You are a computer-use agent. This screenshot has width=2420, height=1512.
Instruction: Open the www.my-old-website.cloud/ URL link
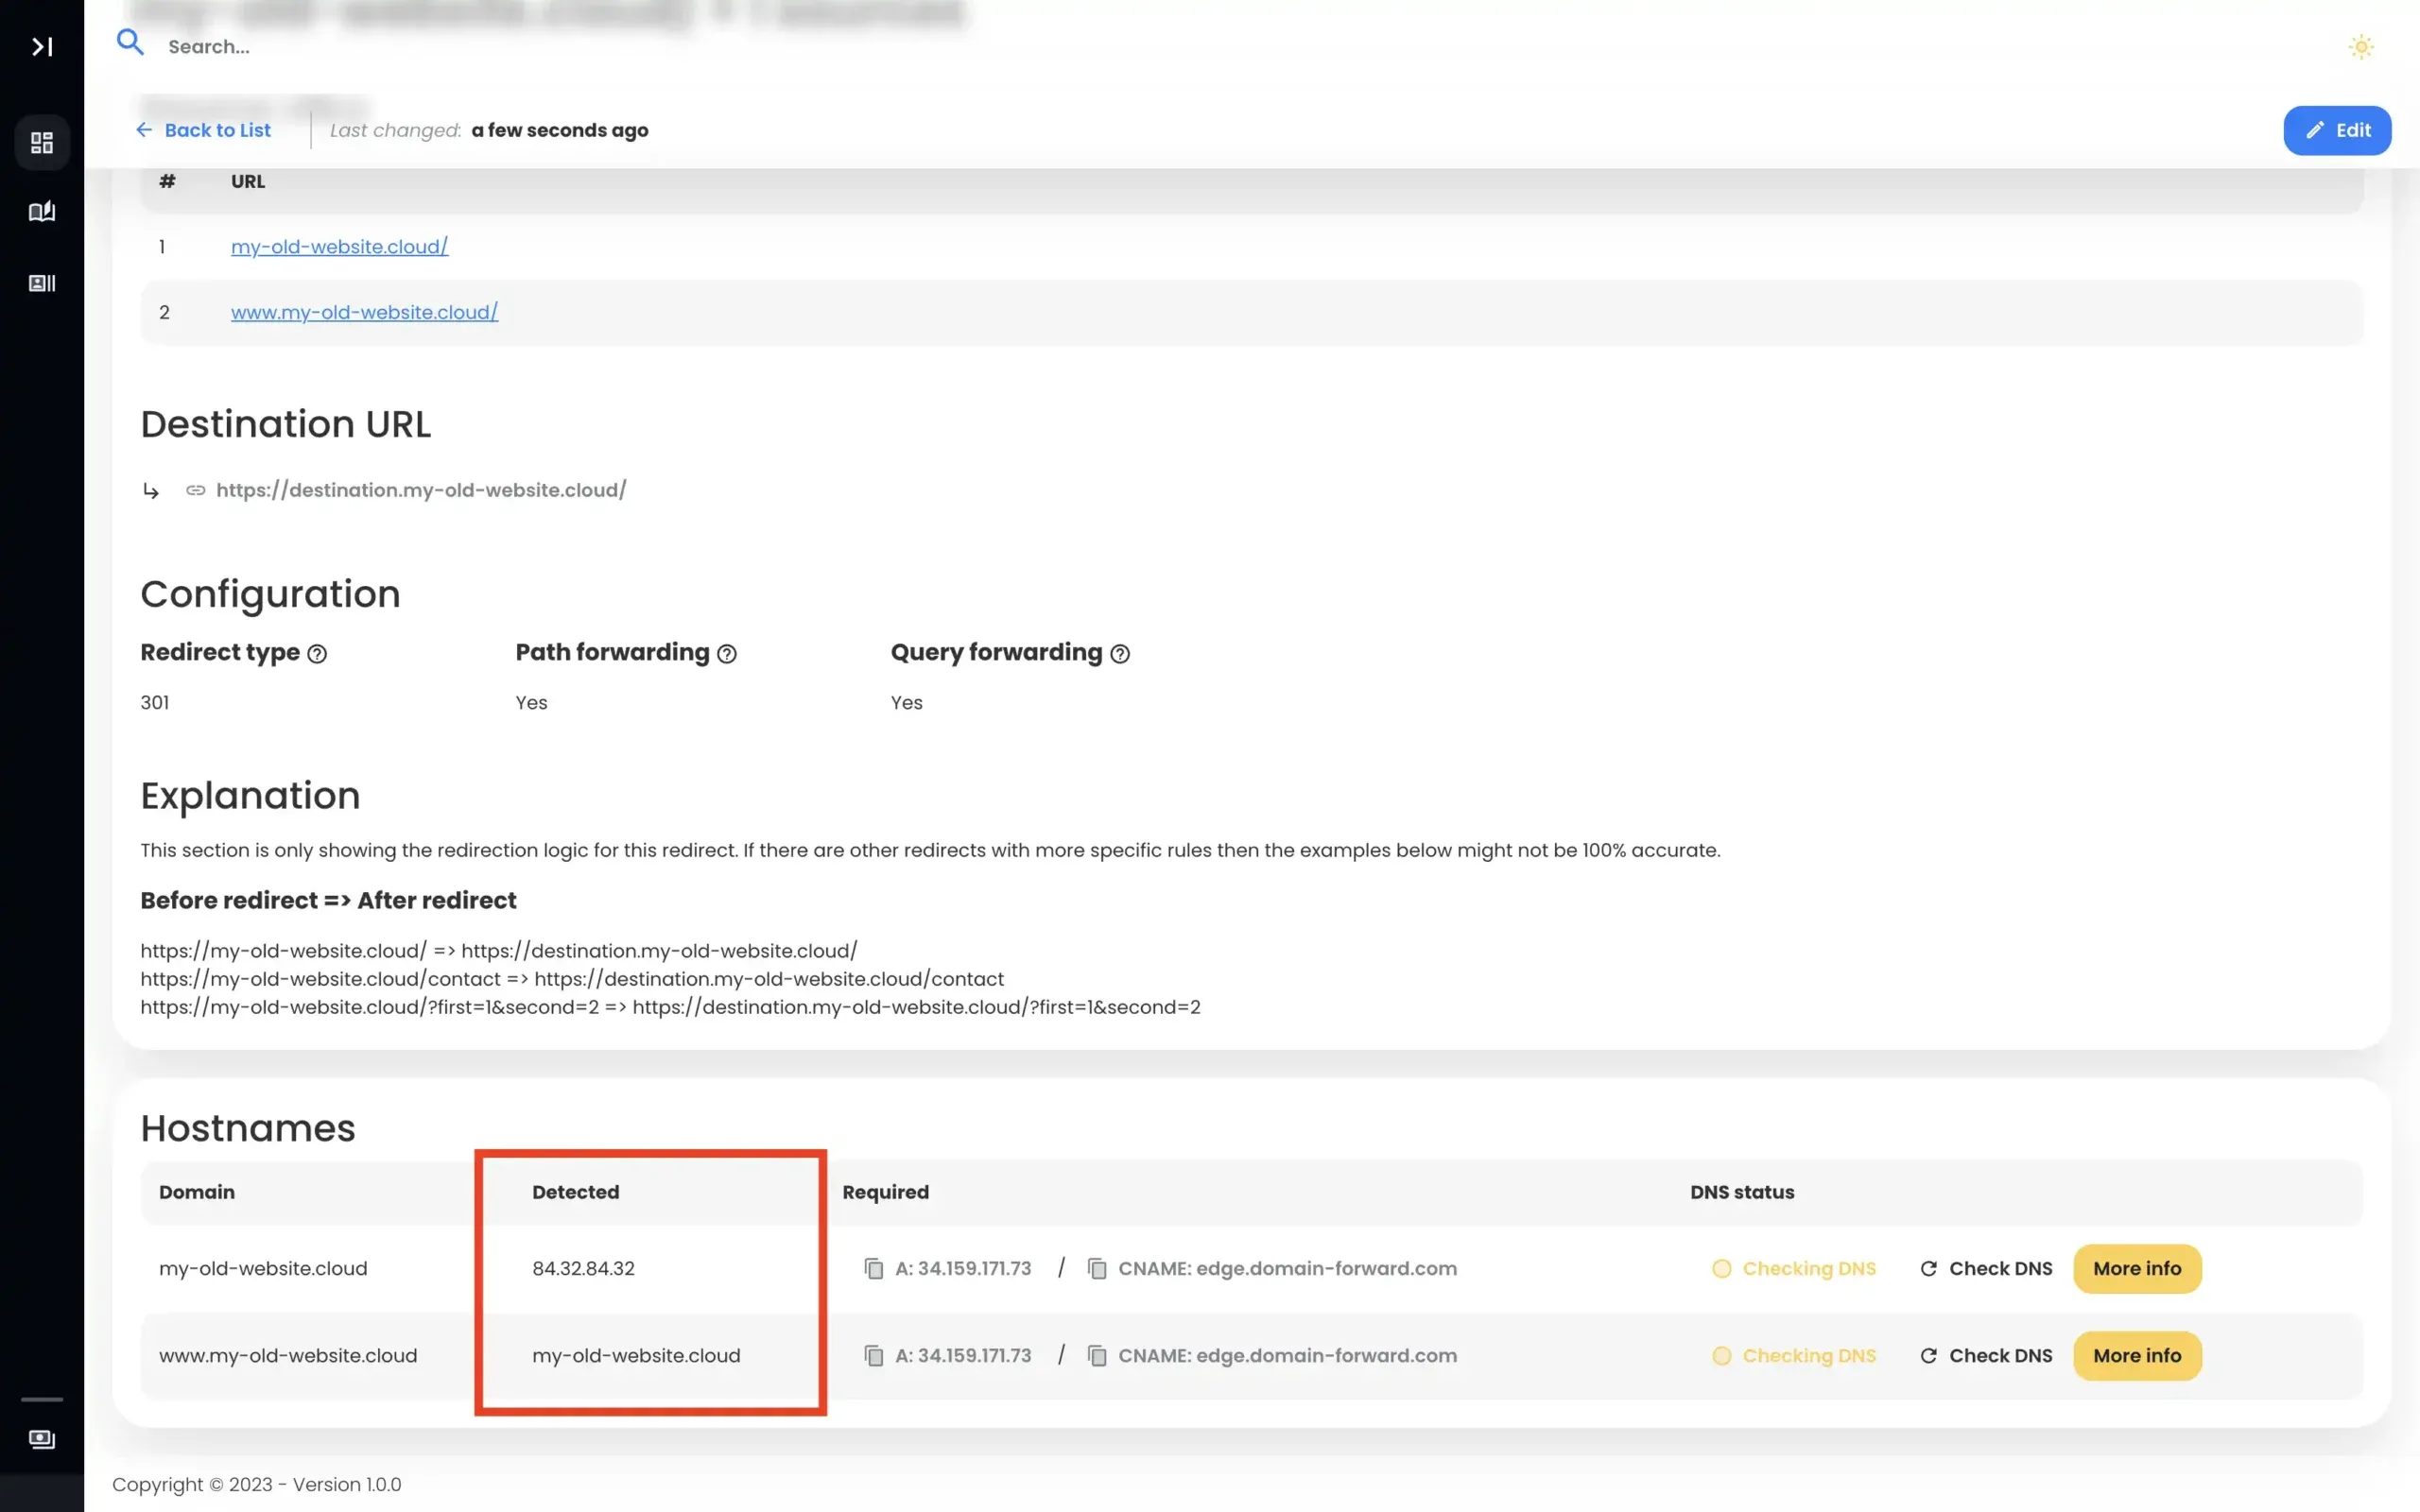364,312
